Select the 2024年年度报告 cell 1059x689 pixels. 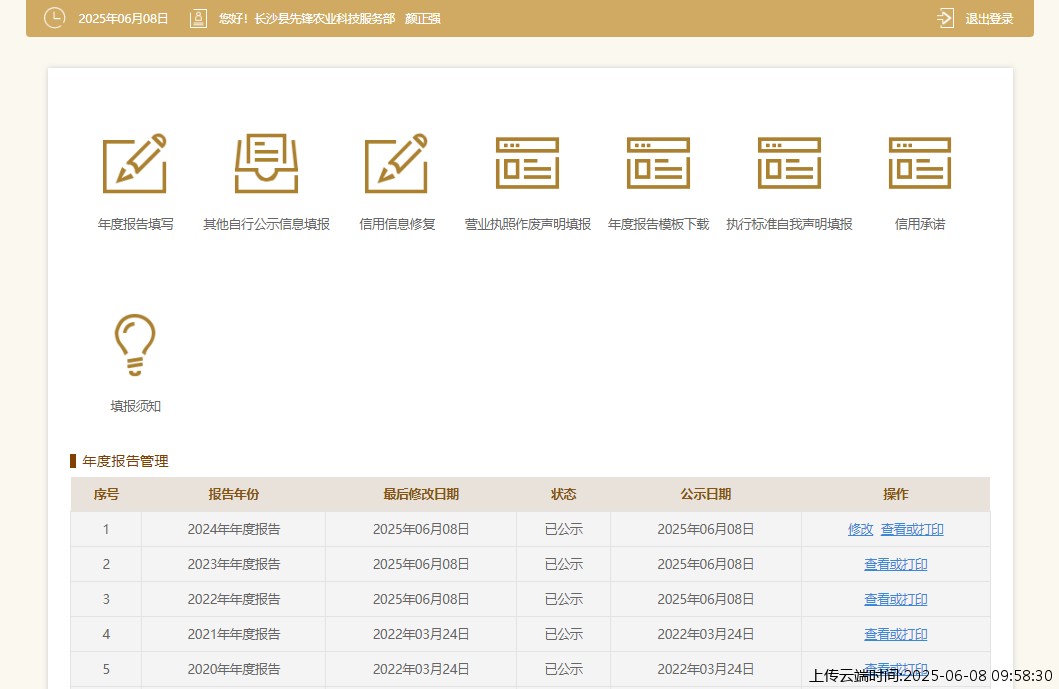click(x=234, y=529)
